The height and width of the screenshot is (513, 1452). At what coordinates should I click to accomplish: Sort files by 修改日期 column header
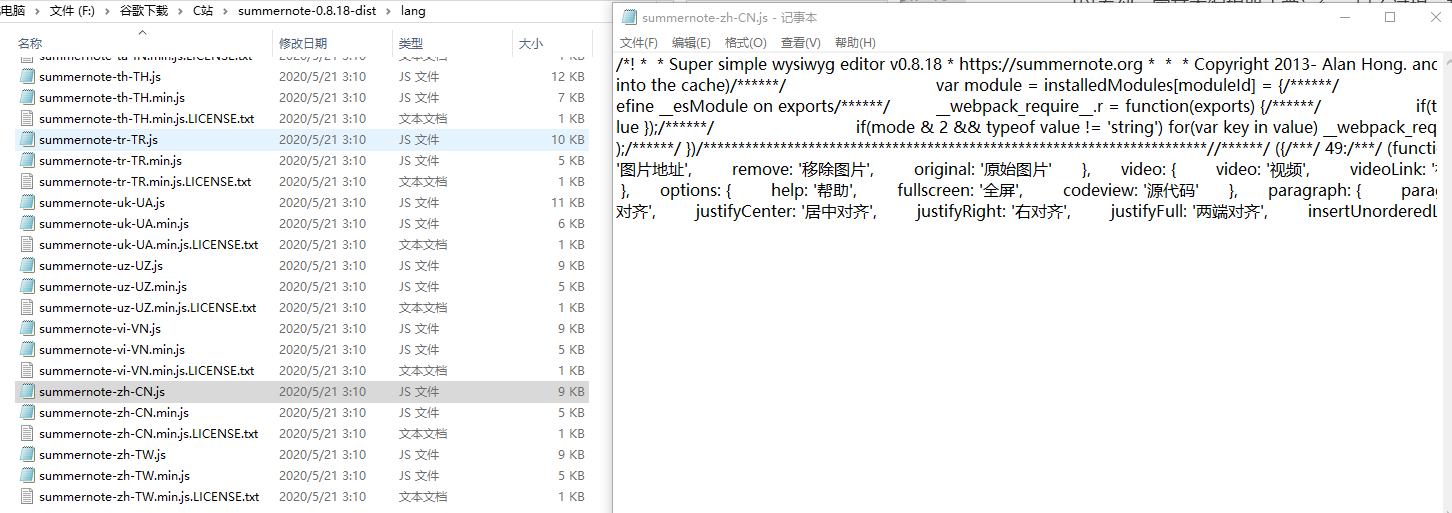coord(303,44)
